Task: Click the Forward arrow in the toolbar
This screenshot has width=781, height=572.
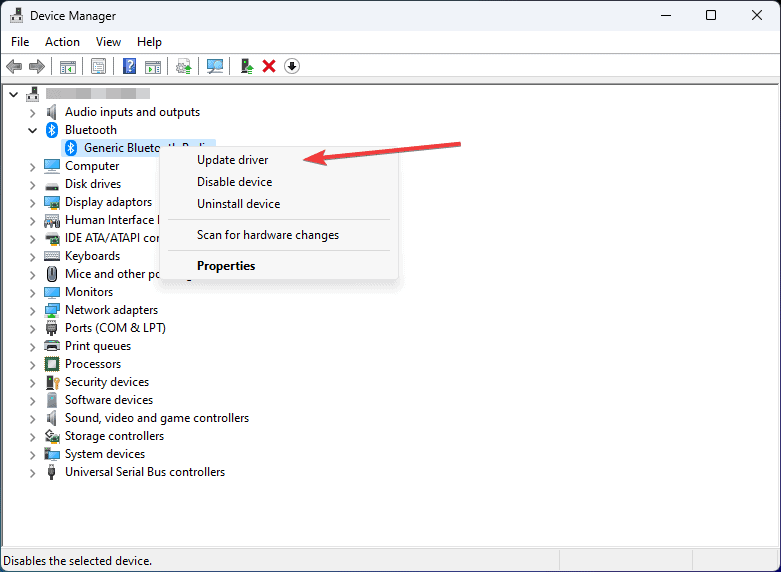Action: (37, 66)
